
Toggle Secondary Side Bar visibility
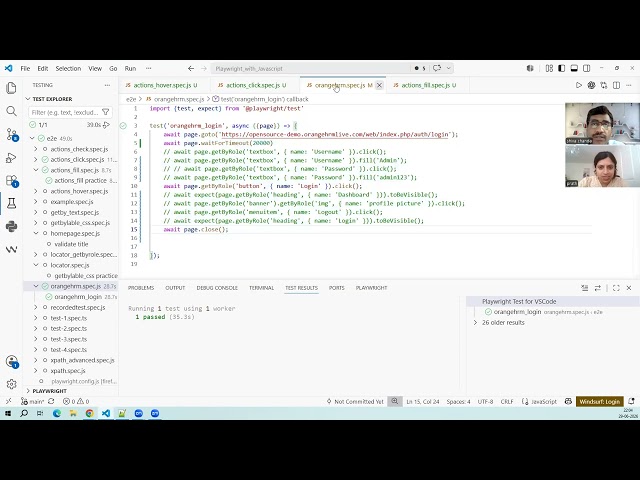point(587,68)
